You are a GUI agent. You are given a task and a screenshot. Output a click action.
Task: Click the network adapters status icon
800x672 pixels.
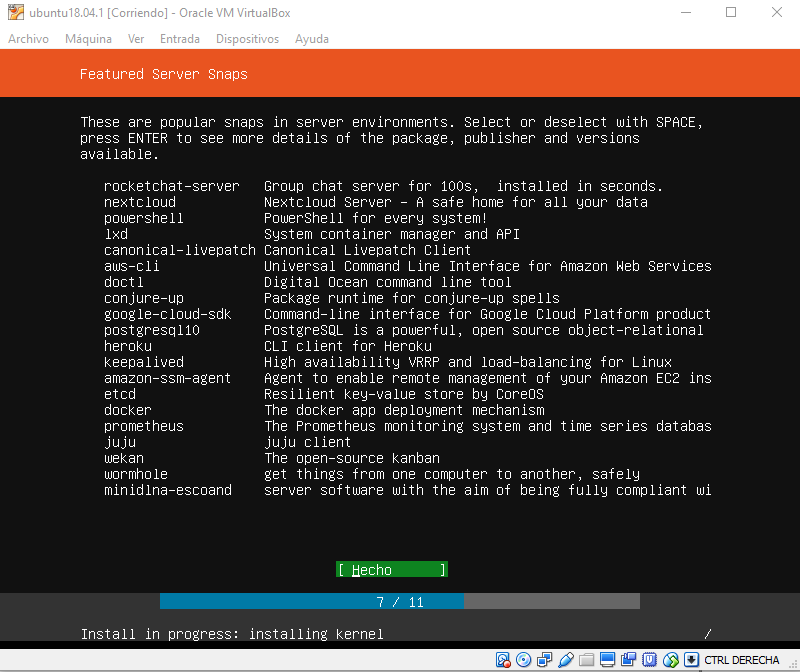(x=544, y=660)
